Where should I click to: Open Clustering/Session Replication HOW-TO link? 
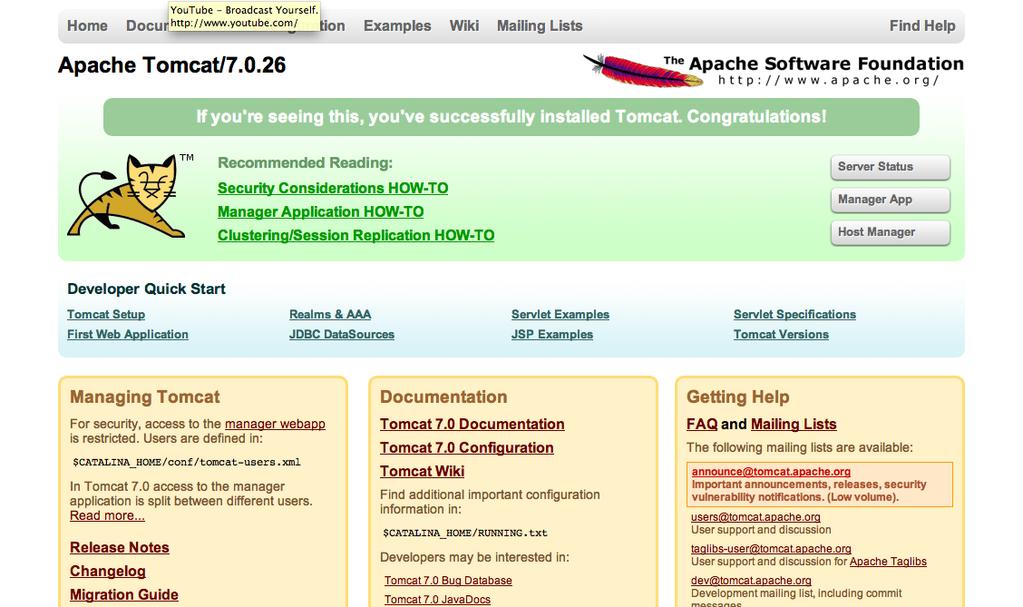(356, 236)
